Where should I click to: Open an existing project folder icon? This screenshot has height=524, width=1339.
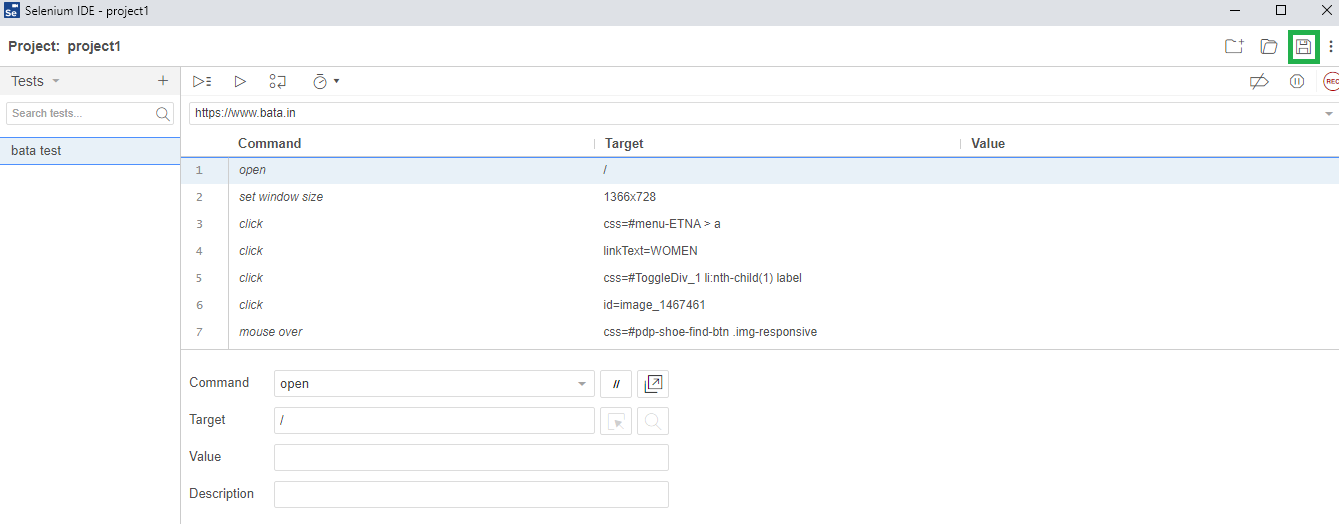click(1269, 46)
